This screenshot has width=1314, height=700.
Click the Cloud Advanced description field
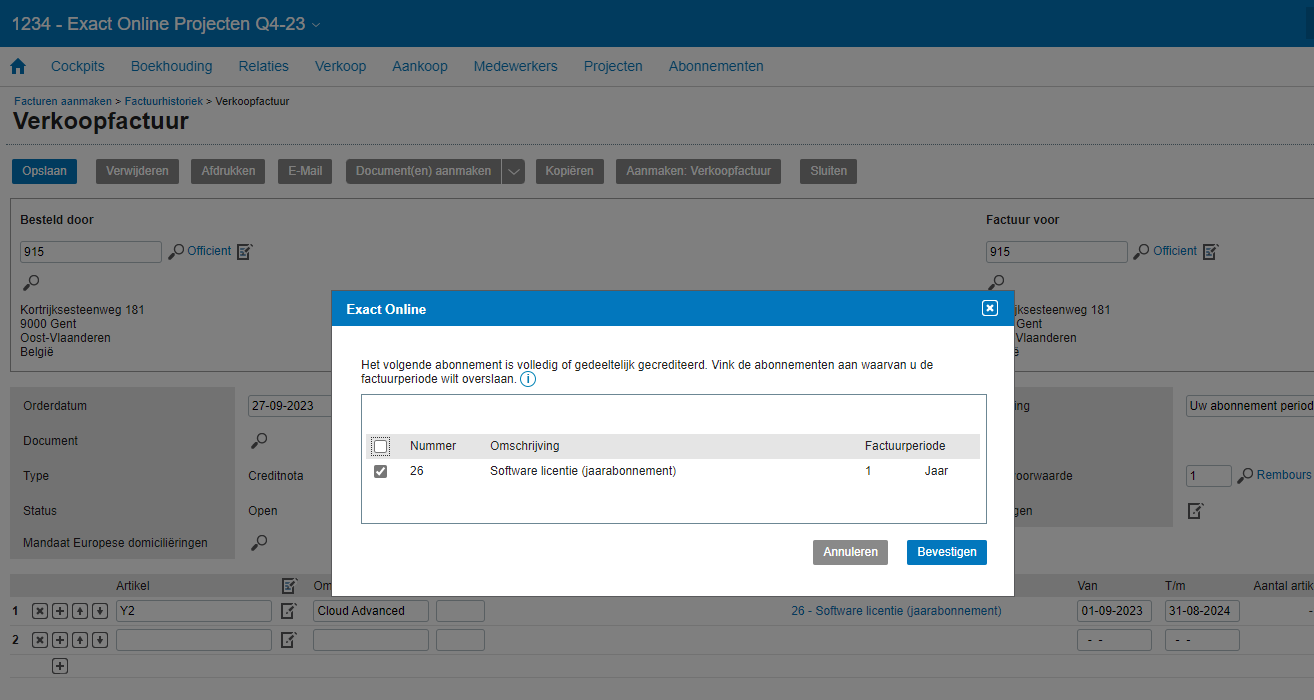[371, 611]
